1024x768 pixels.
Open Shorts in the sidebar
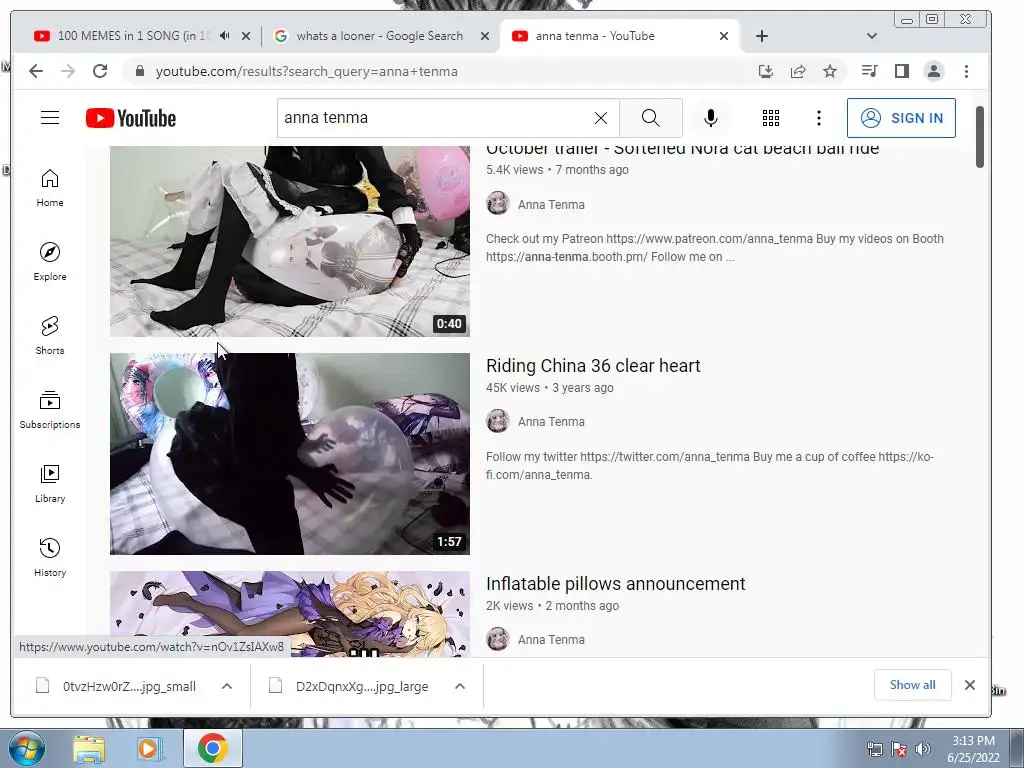(50, 336)
